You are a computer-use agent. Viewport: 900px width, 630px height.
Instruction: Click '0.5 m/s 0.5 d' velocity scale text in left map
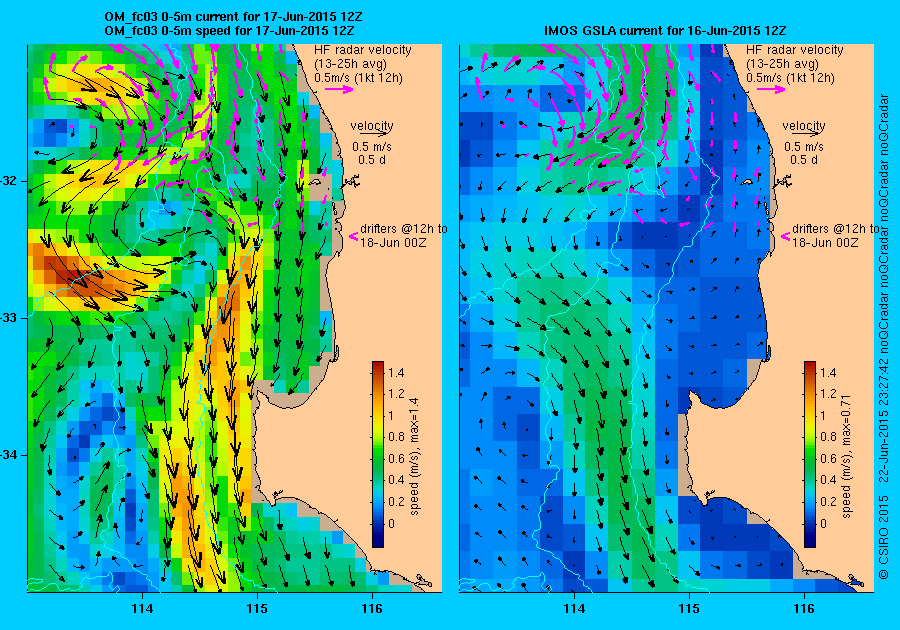click(x=372, y=153)
